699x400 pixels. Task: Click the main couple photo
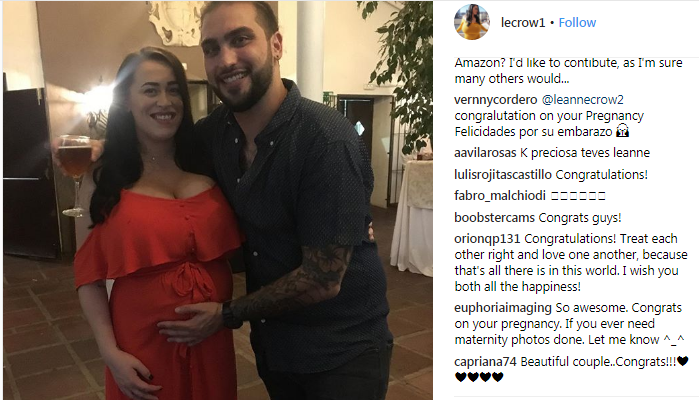[x=218, y=200]
